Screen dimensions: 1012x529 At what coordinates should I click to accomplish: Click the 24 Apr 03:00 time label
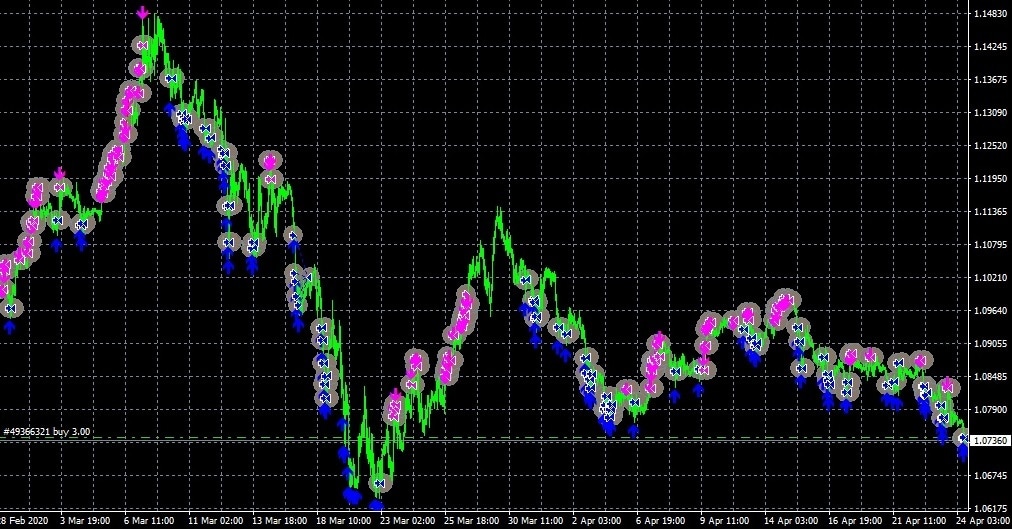coord(983,520)
